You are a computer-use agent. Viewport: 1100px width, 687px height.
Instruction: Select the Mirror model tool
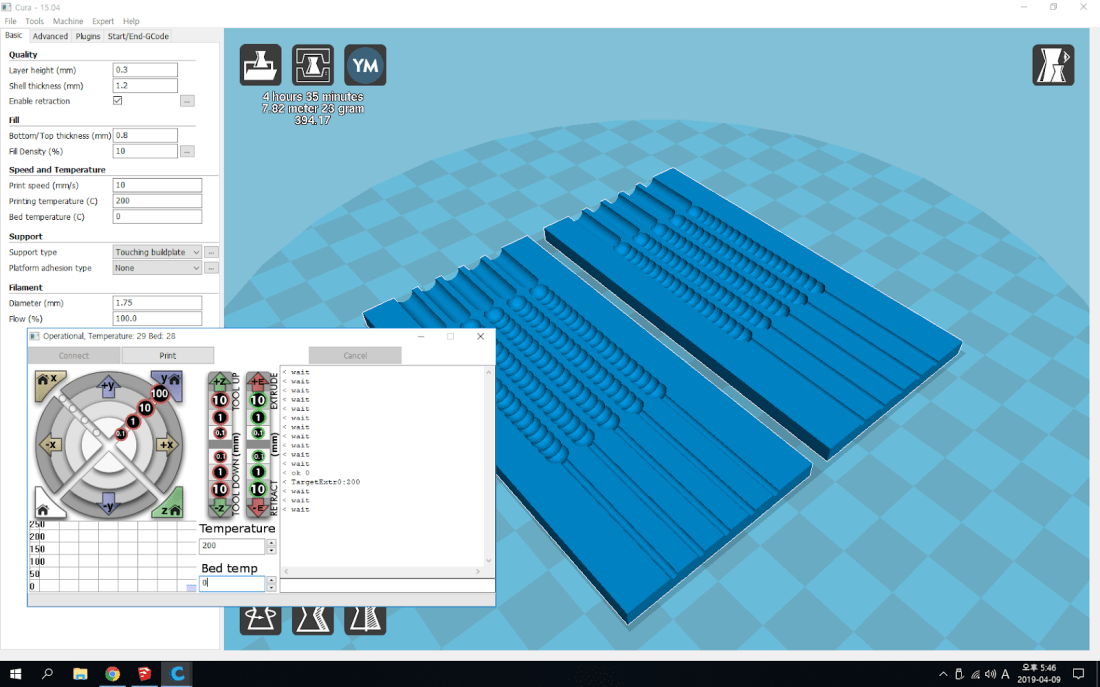[x=365, y=619]
